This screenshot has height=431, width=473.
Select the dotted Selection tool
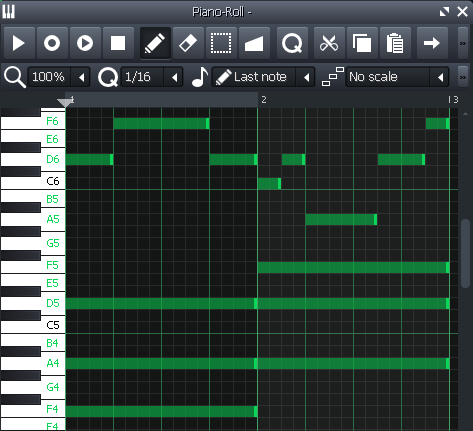(x=221, y=43)
